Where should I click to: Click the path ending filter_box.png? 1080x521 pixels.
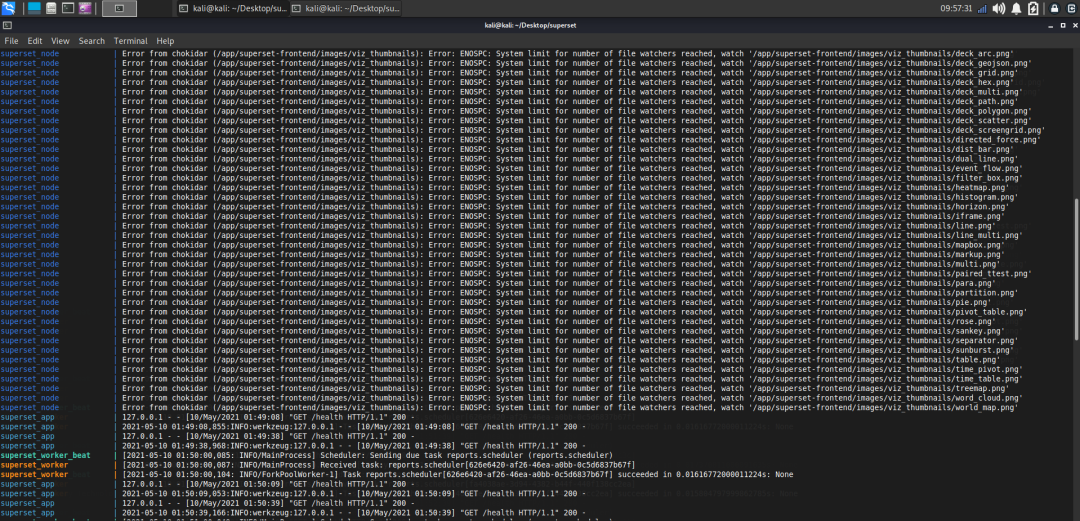(x=888, y=178)
